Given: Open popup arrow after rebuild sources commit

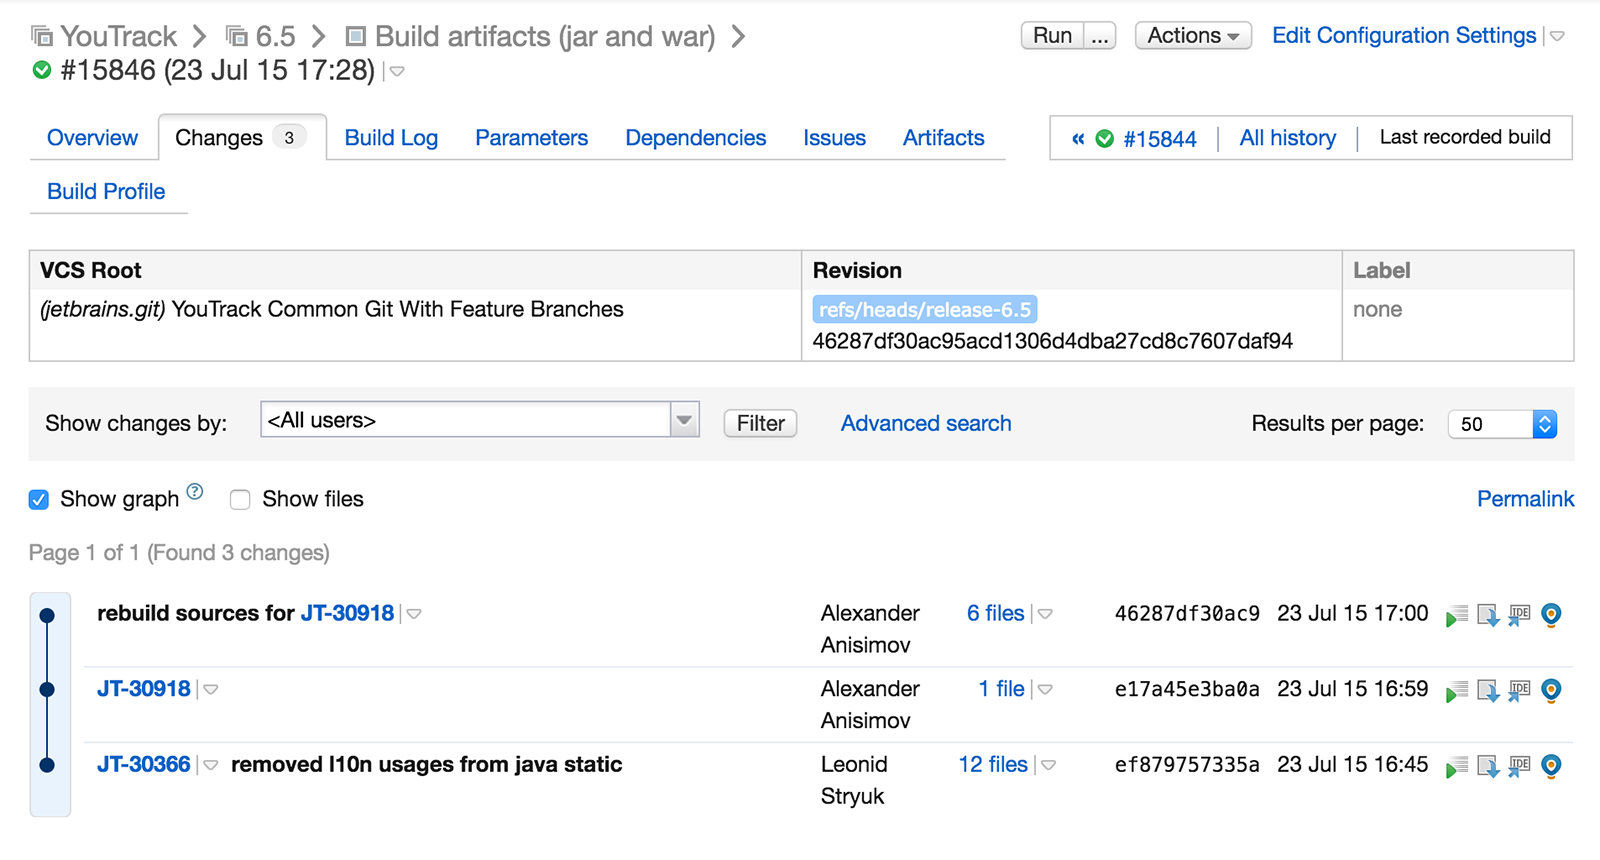Looking at the screenshot, I should pyautogui.click(x=414, y=614).
